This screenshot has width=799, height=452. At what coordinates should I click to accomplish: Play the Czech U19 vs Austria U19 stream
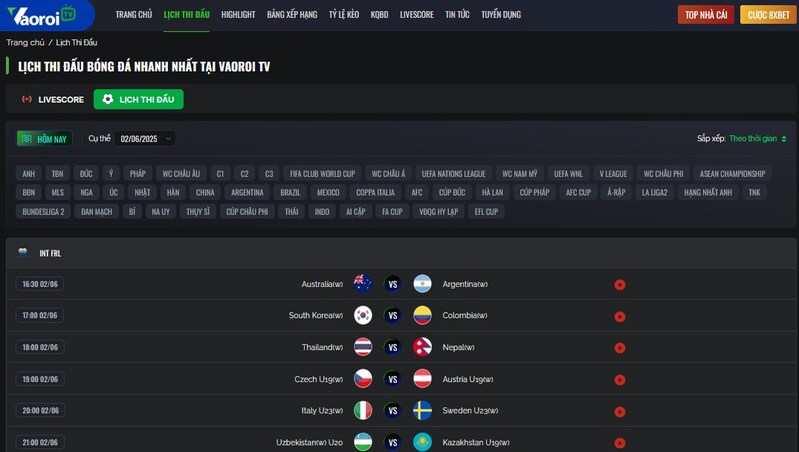point(620,380)
